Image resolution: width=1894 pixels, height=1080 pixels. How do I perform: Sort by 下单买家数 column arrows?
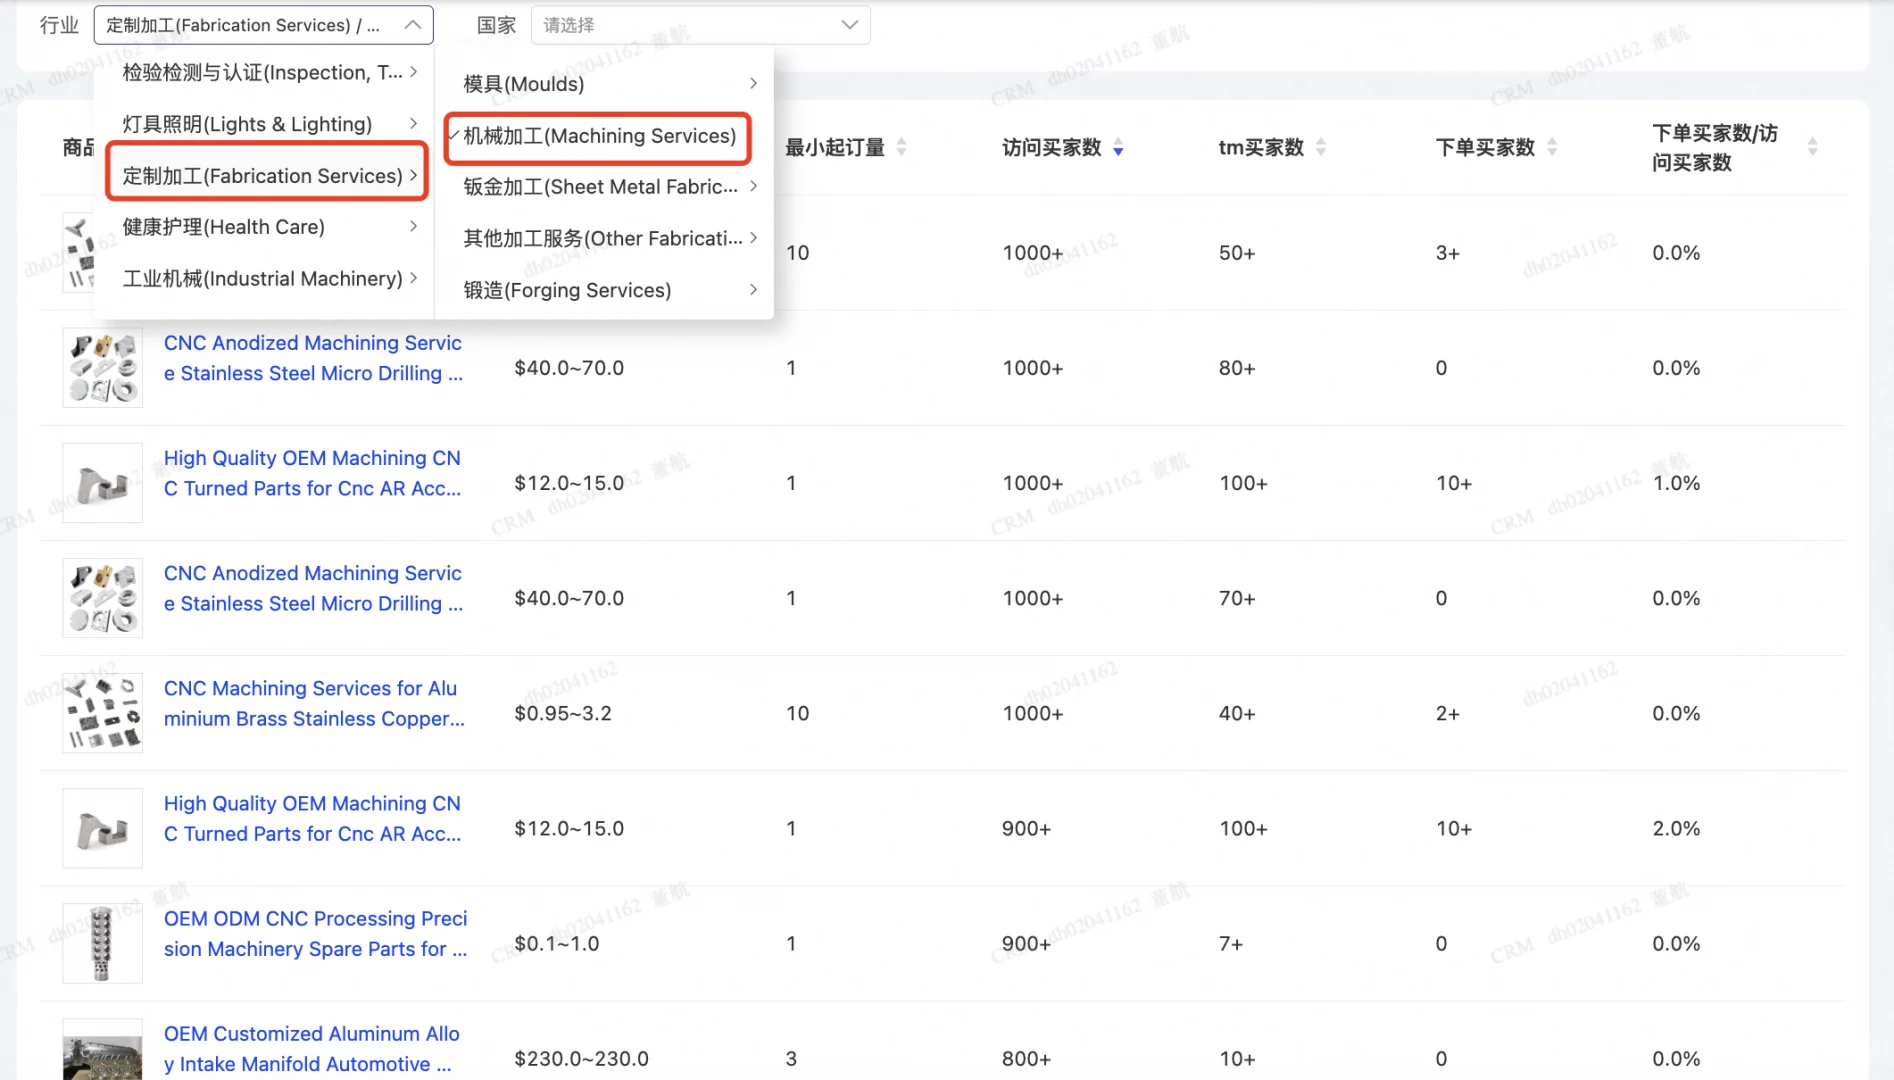(1552, 147)
